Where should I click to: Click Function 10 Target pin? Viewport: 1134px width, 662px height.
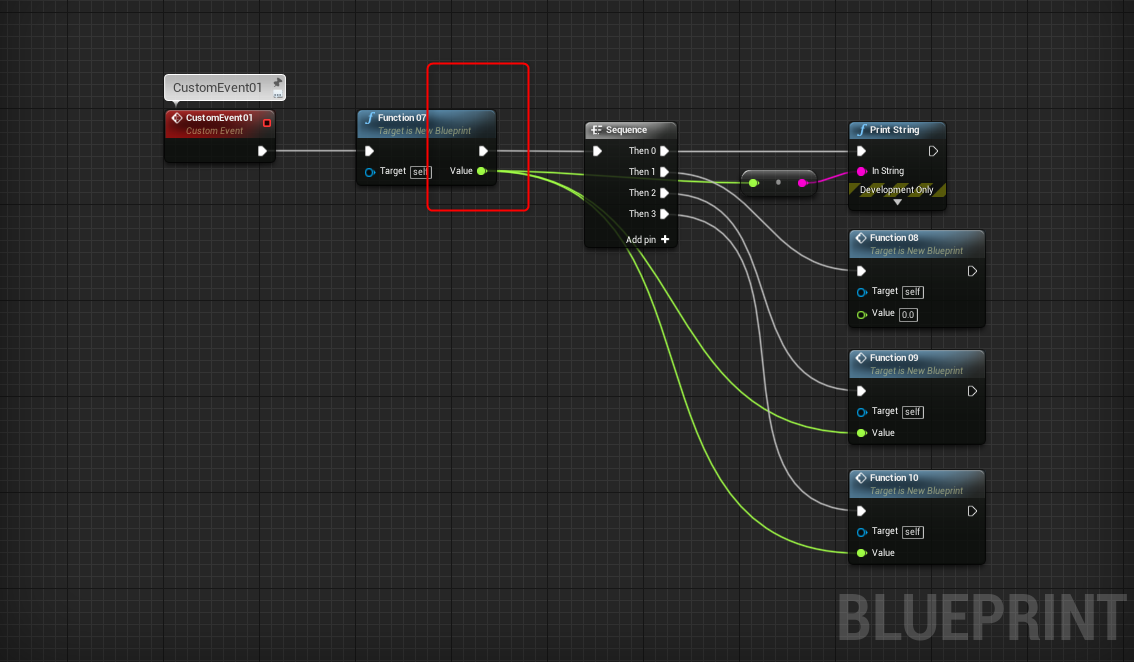[861, 532]
